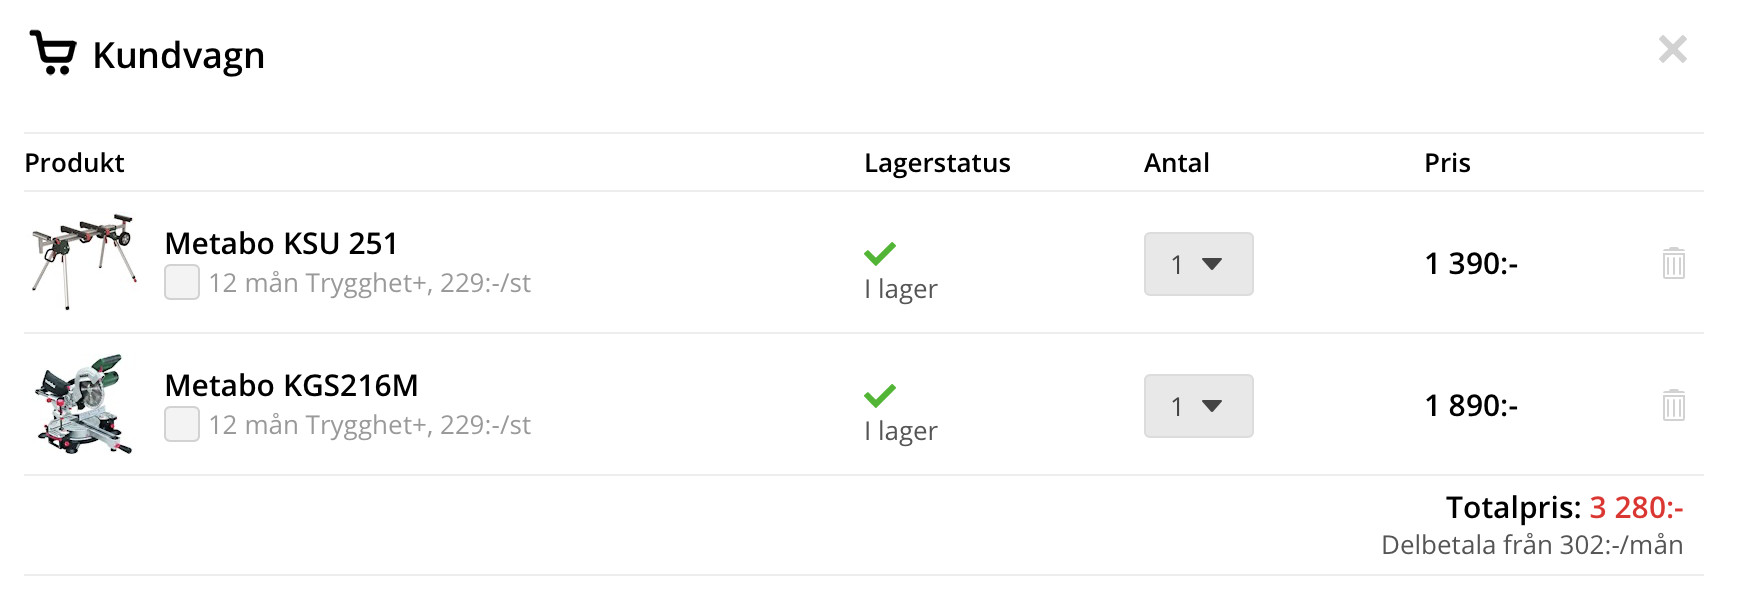Click the shopping cart icon beside Kundvagn

coord(53,52)
